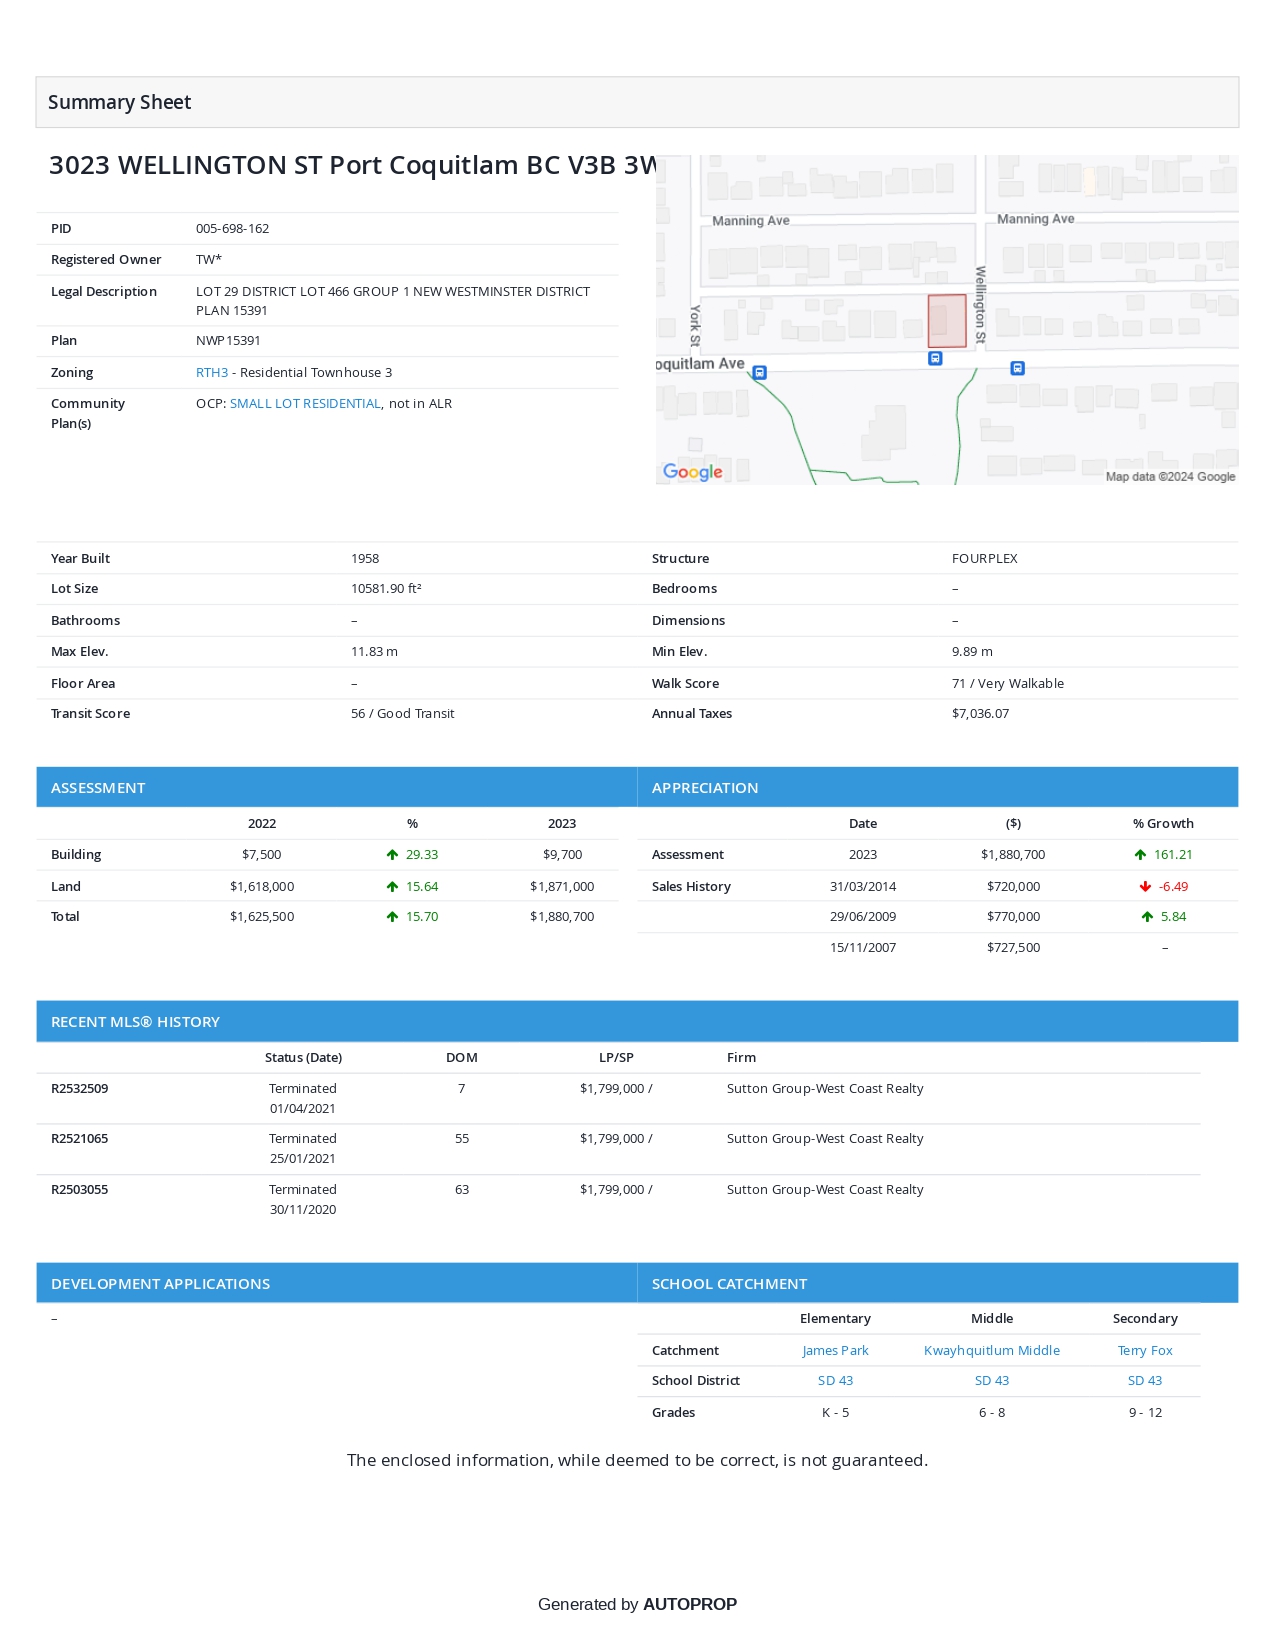
Task: Click the Registered Owner value TW*
Action: pyautogui.click(x=209, y=260)
